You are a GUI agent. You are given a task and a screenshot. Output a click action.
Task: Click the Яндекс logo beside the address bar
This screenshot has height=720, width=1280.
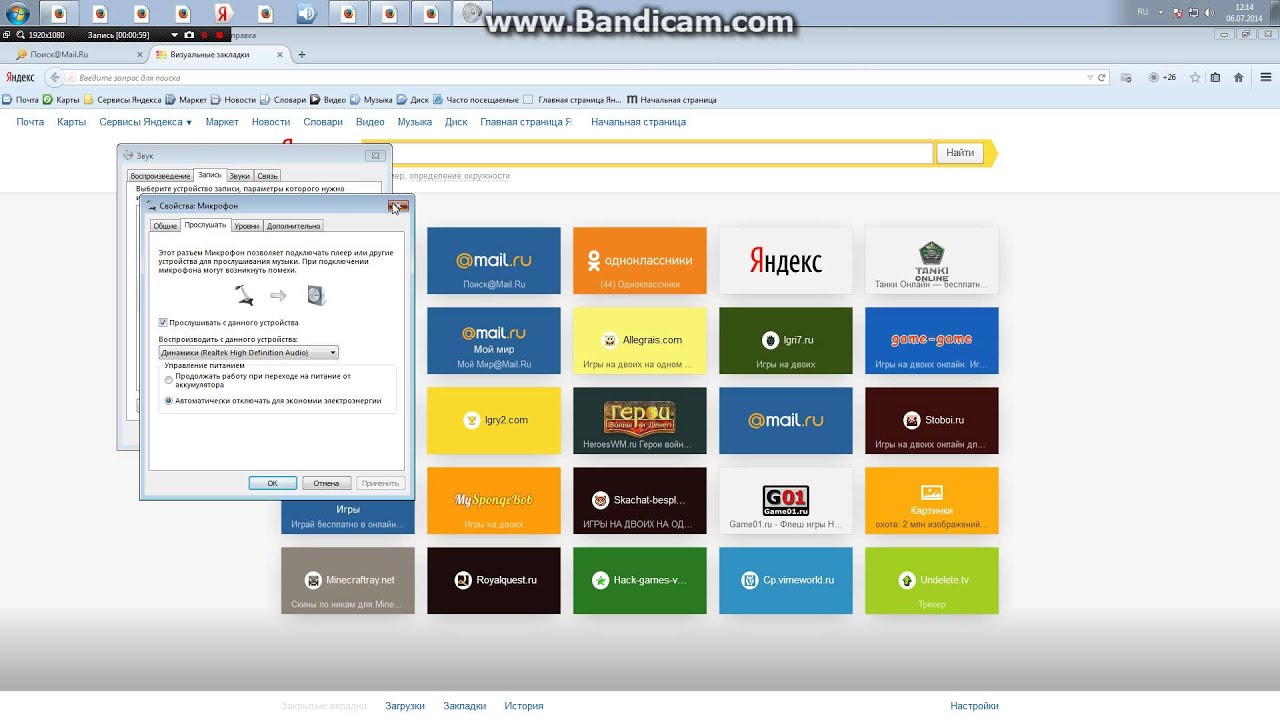pyautogui.click(x=20, y=77)
